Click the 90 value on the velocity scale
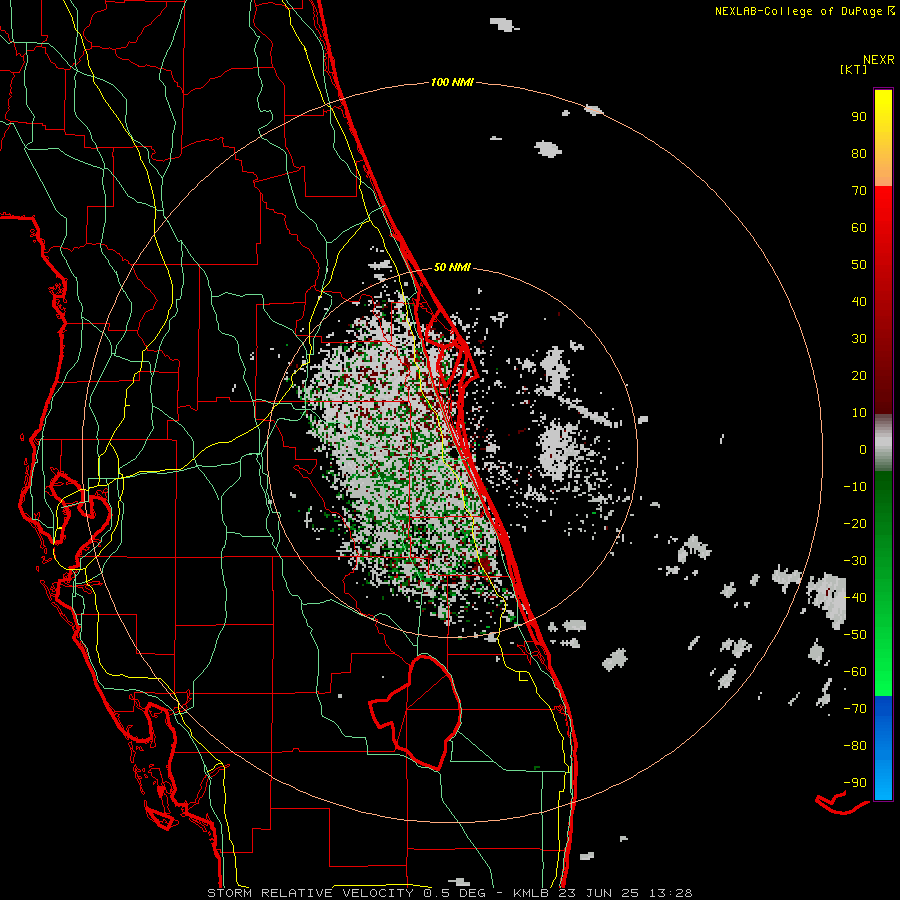 (859, 117)
